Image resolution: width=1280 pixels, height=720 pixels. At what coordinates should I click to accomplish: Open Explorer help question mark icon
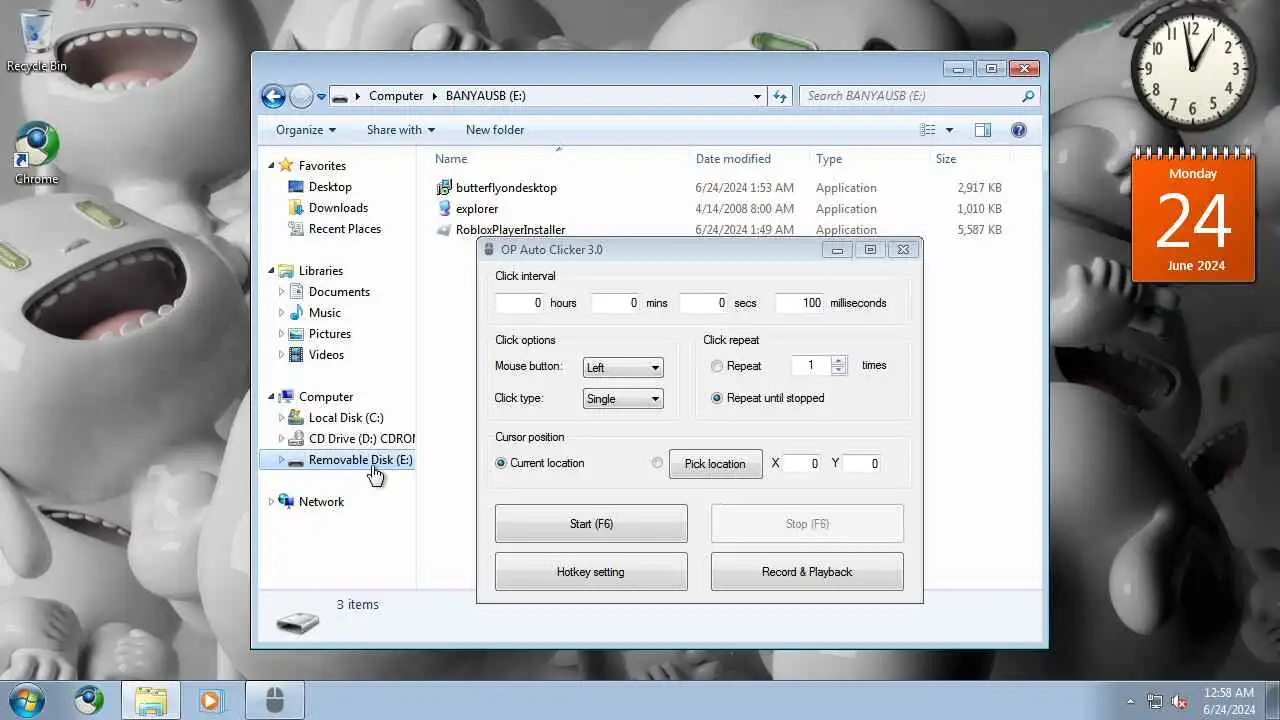[1019, 130]
